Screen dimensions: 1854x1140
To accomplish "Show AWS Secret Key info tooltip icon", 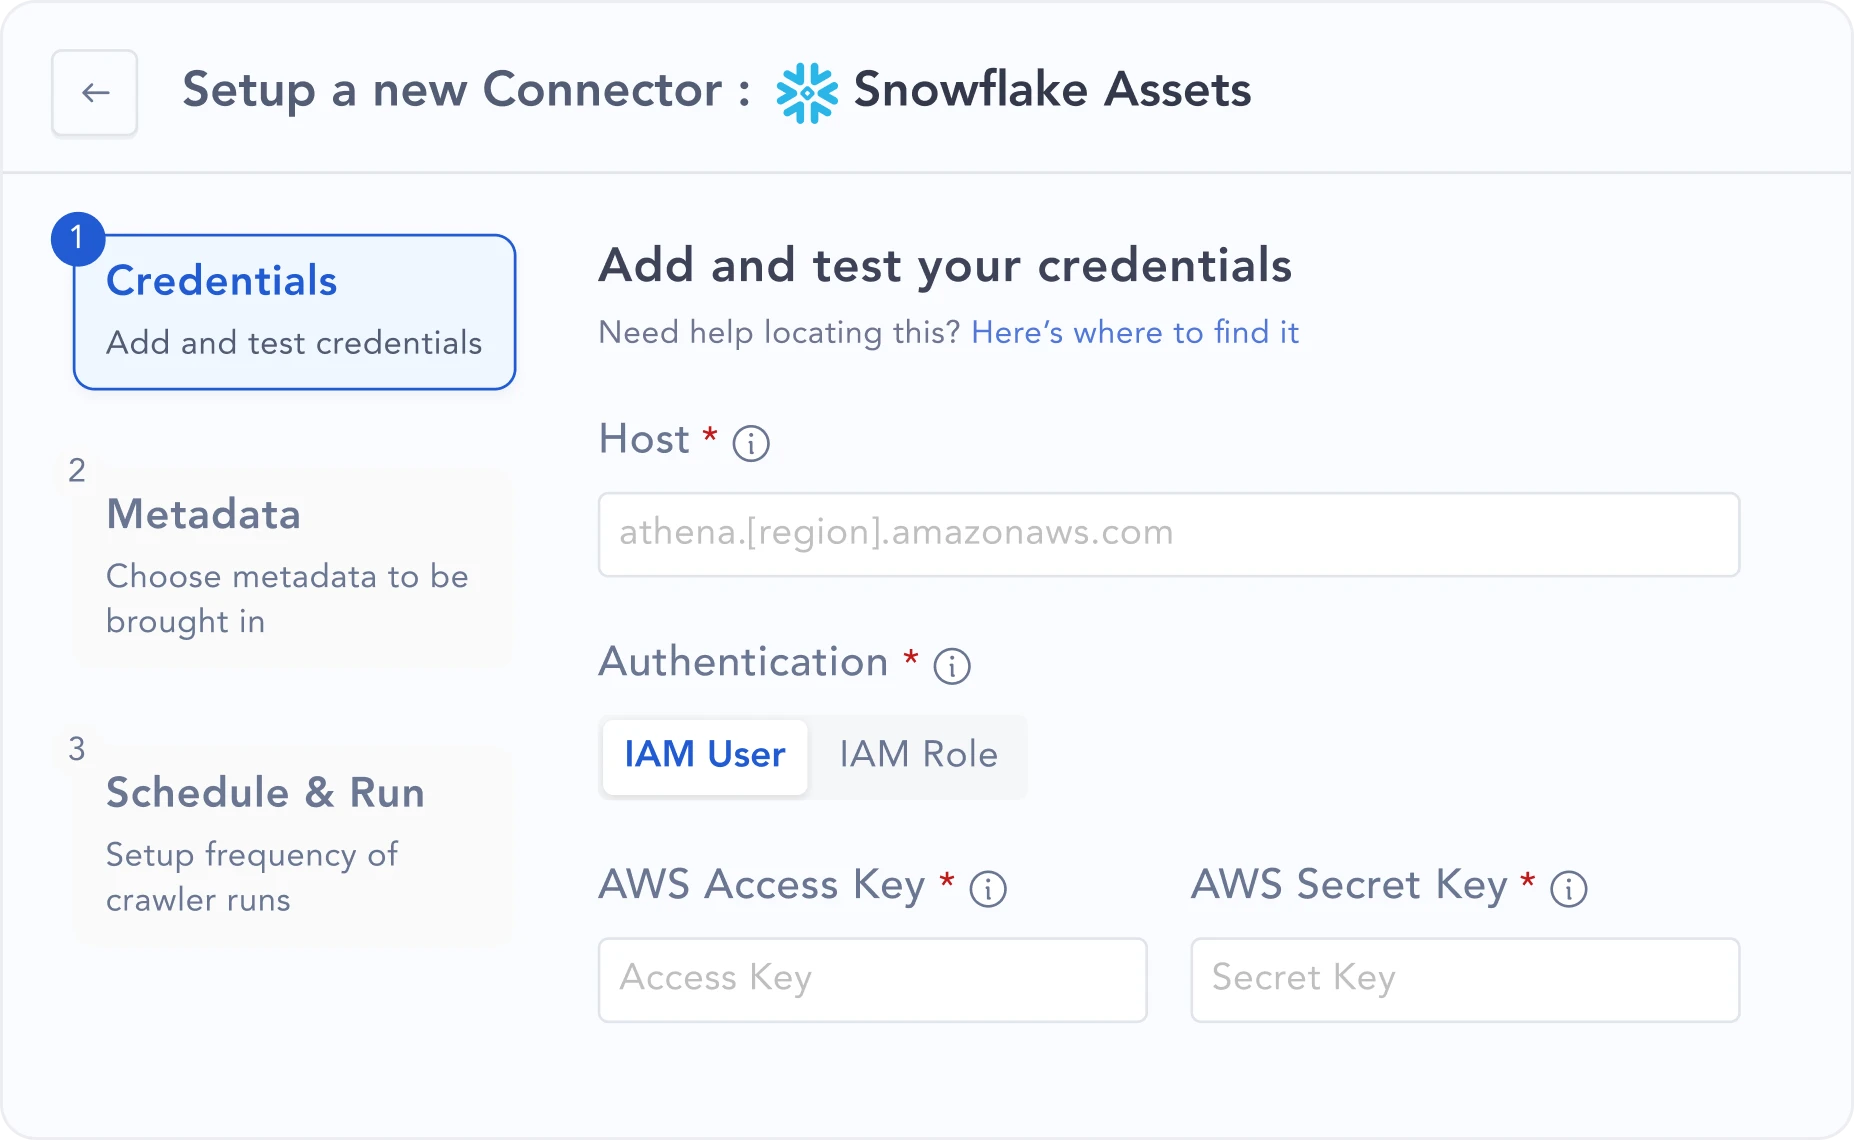I will (x=1568, y=889).
